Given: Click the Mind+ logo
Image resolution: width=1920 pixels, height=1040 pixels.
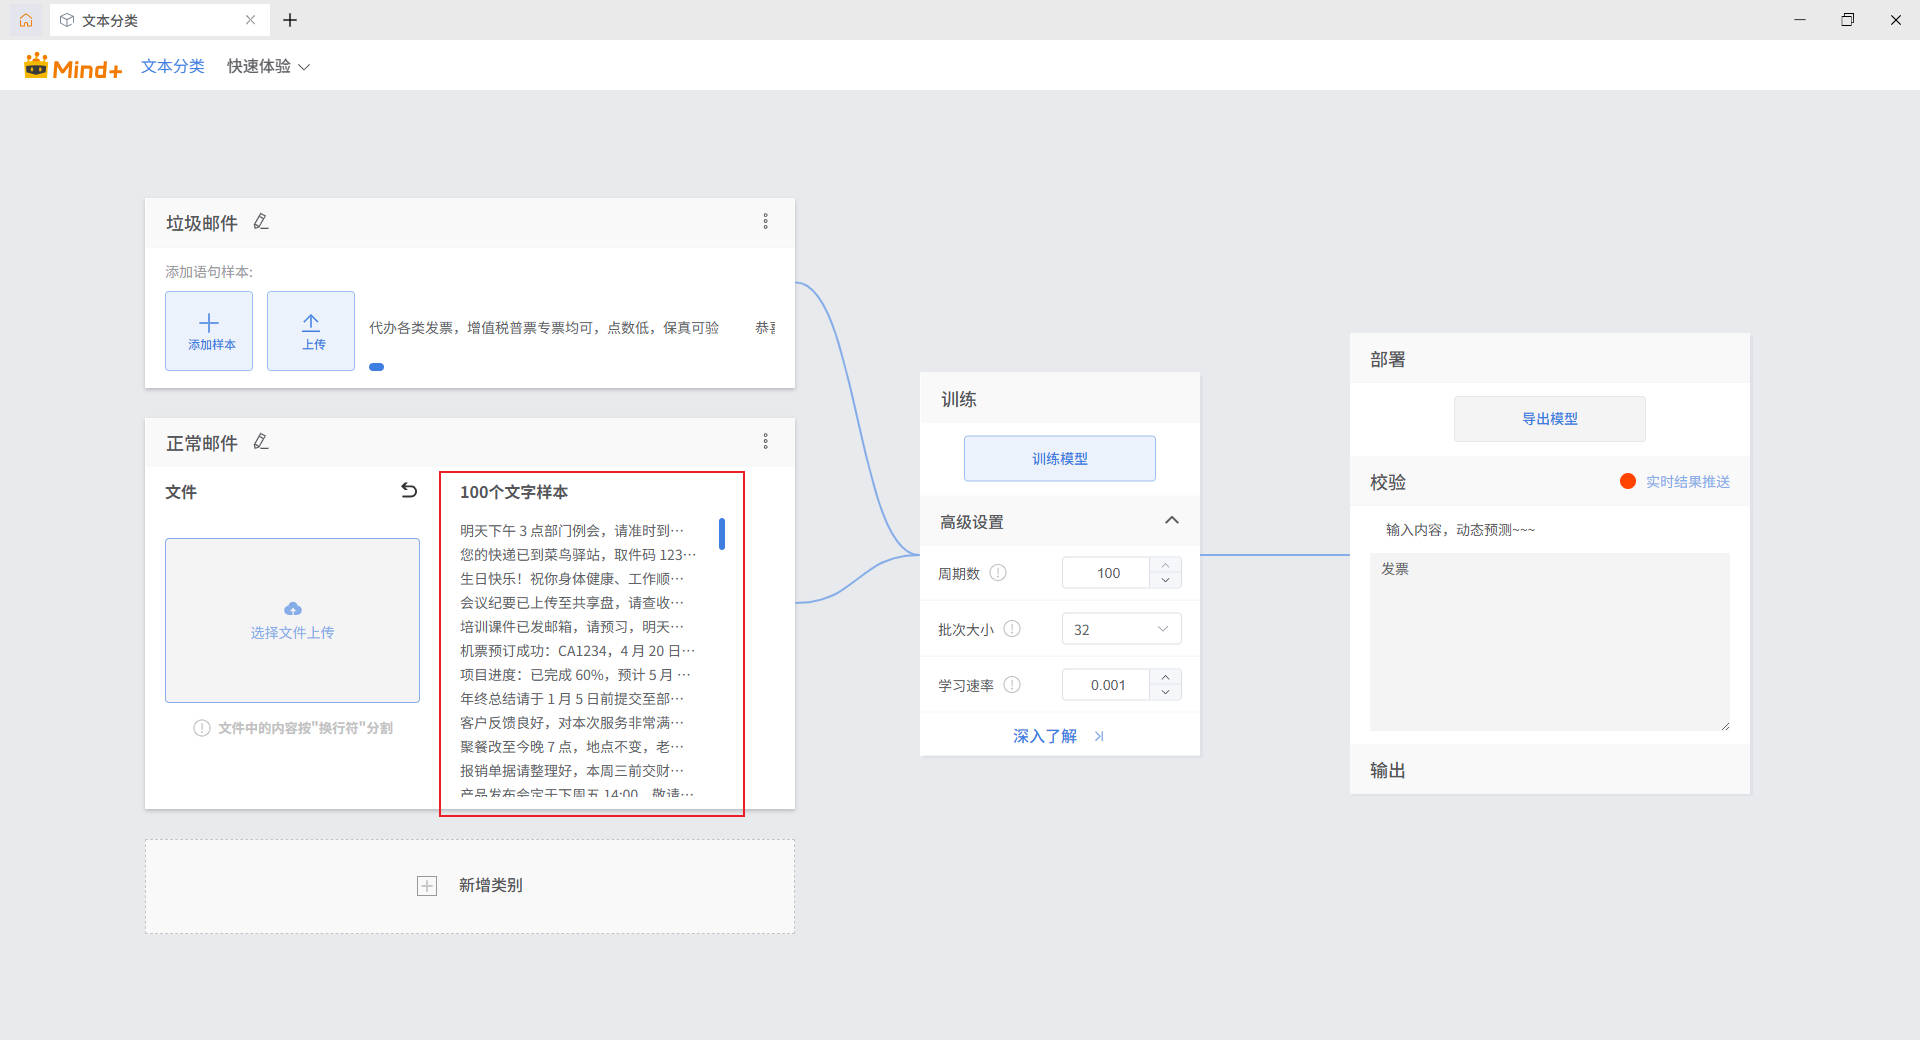Looking at the screenshot, I should point(73,66).
